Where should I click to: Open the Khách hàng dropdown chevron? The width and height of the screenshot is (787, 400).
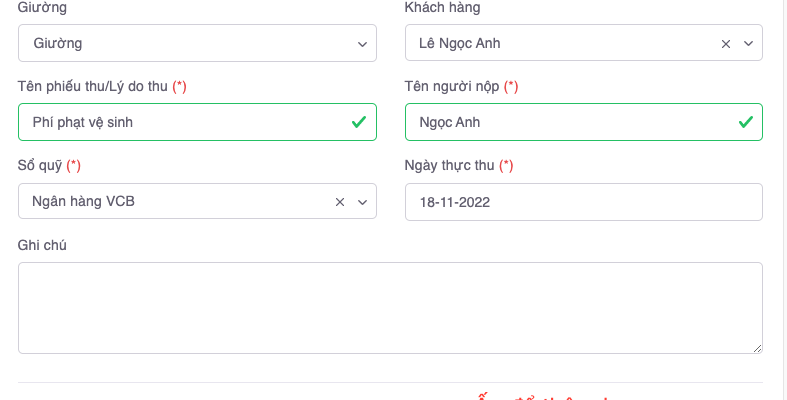pyautogui.click(x=748, y=44)
